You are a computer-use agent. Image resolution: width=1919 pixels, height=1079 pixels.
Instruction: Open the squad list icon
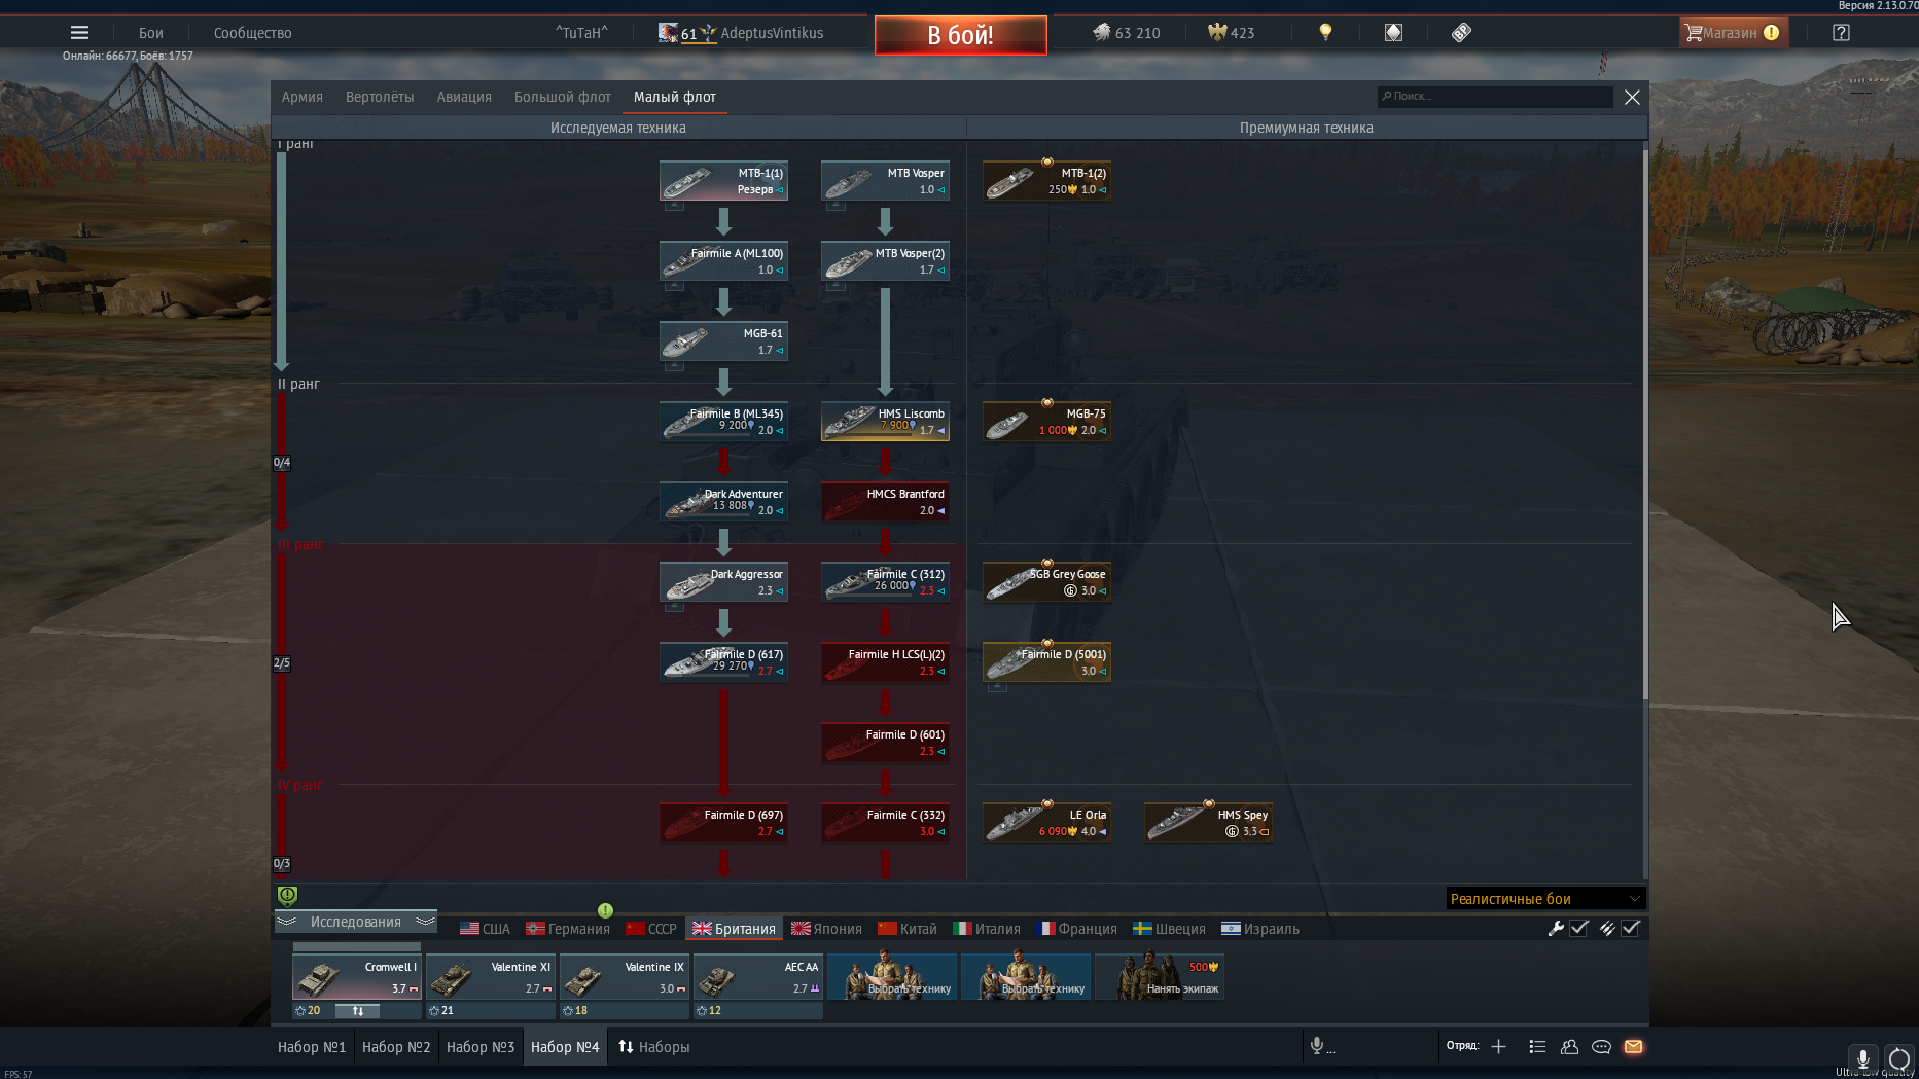coord(1537,1046)
